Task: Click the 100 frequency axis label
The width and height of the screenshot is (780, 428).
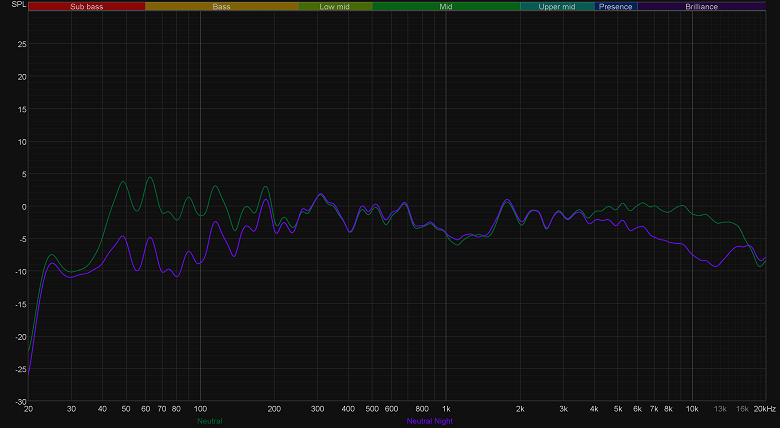Action: tap(200, 409)
